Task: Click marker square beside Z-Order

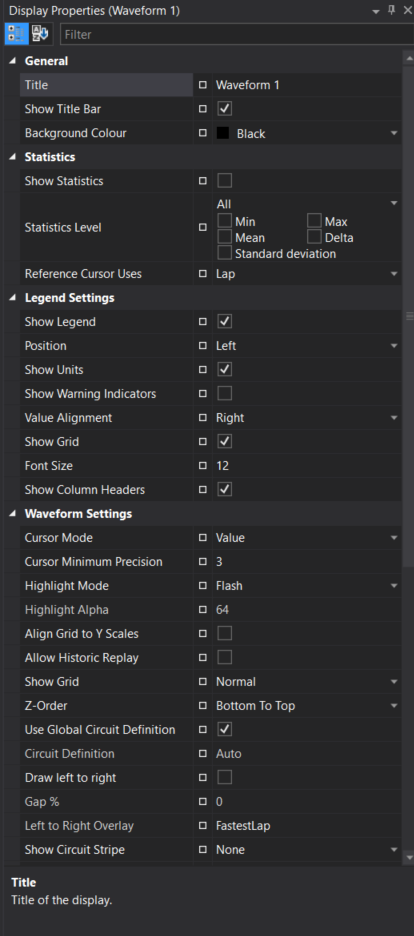Action: [203, 706]
